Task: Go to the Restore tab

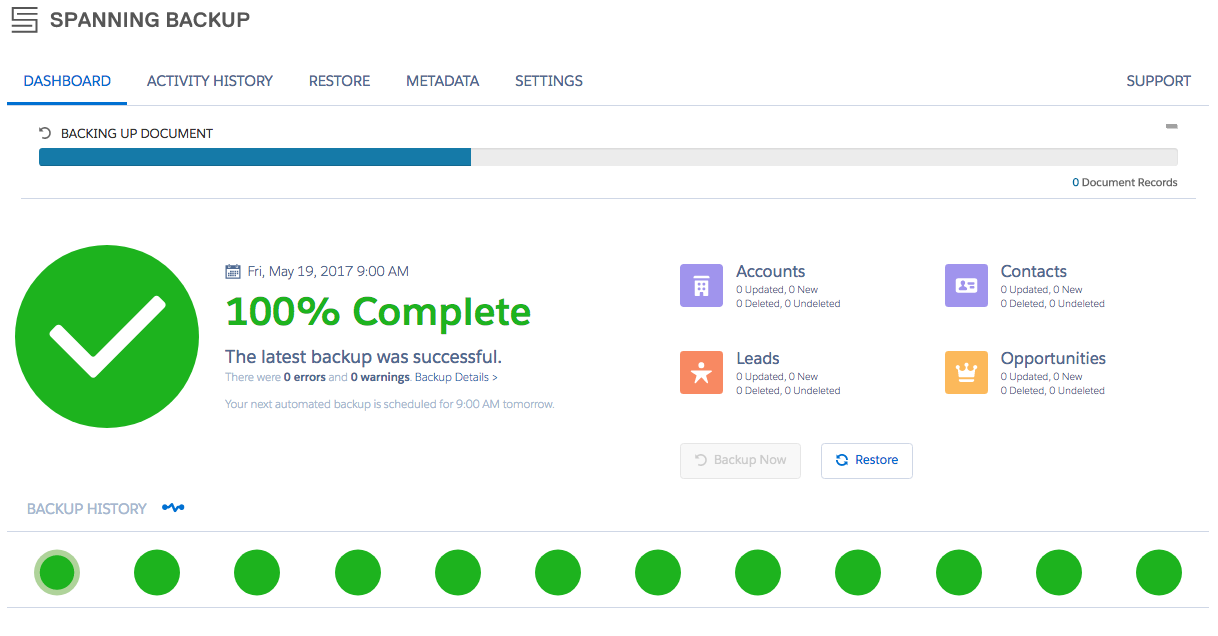Action: tap(339, 81)
